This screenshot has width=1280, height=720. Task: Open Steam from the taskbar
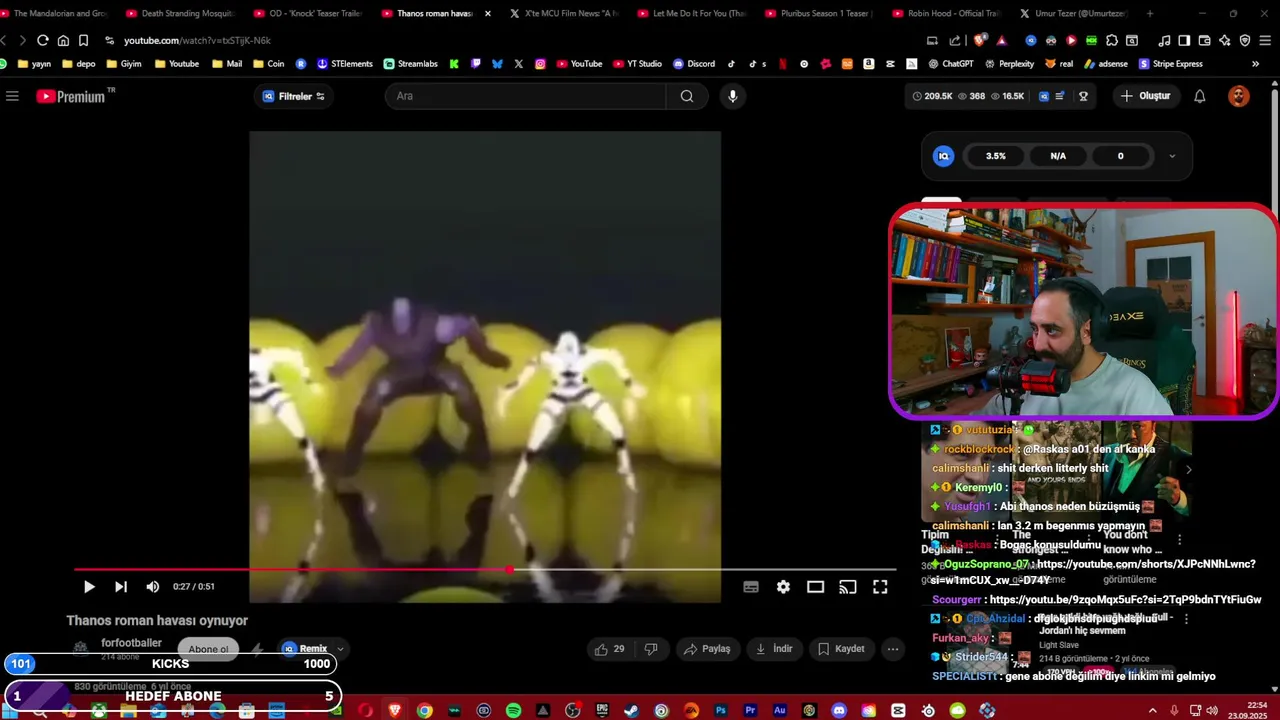pyautogui.click(x=631, y=711)
